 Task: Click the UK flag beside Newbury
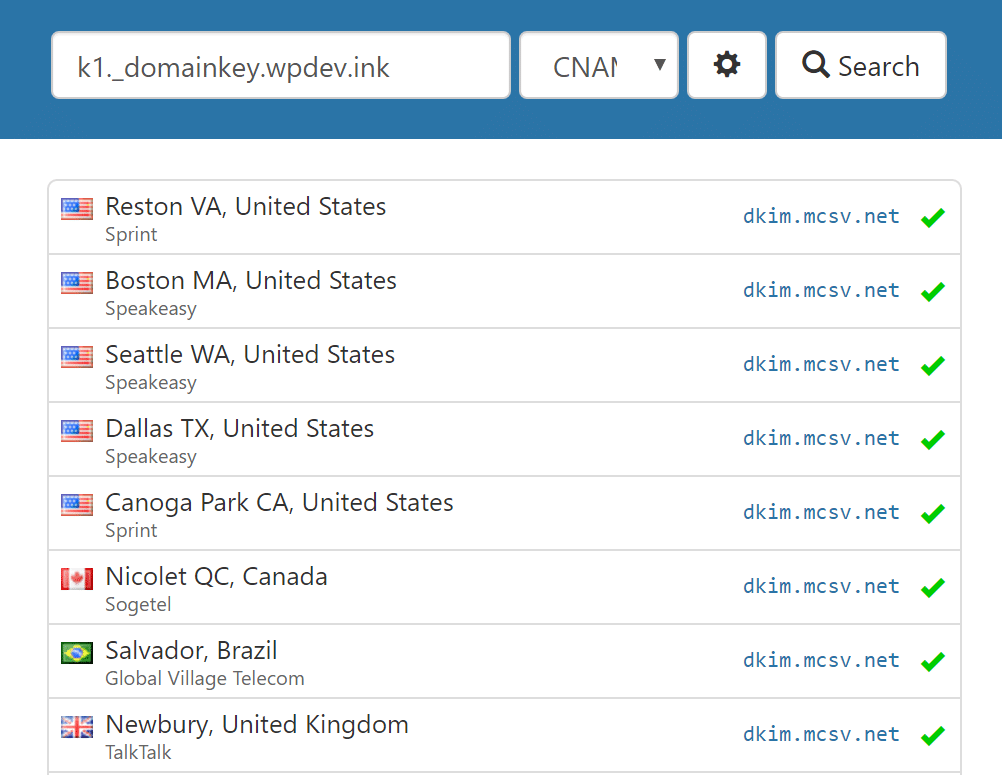pyautogui.click(x=77, y=726)
